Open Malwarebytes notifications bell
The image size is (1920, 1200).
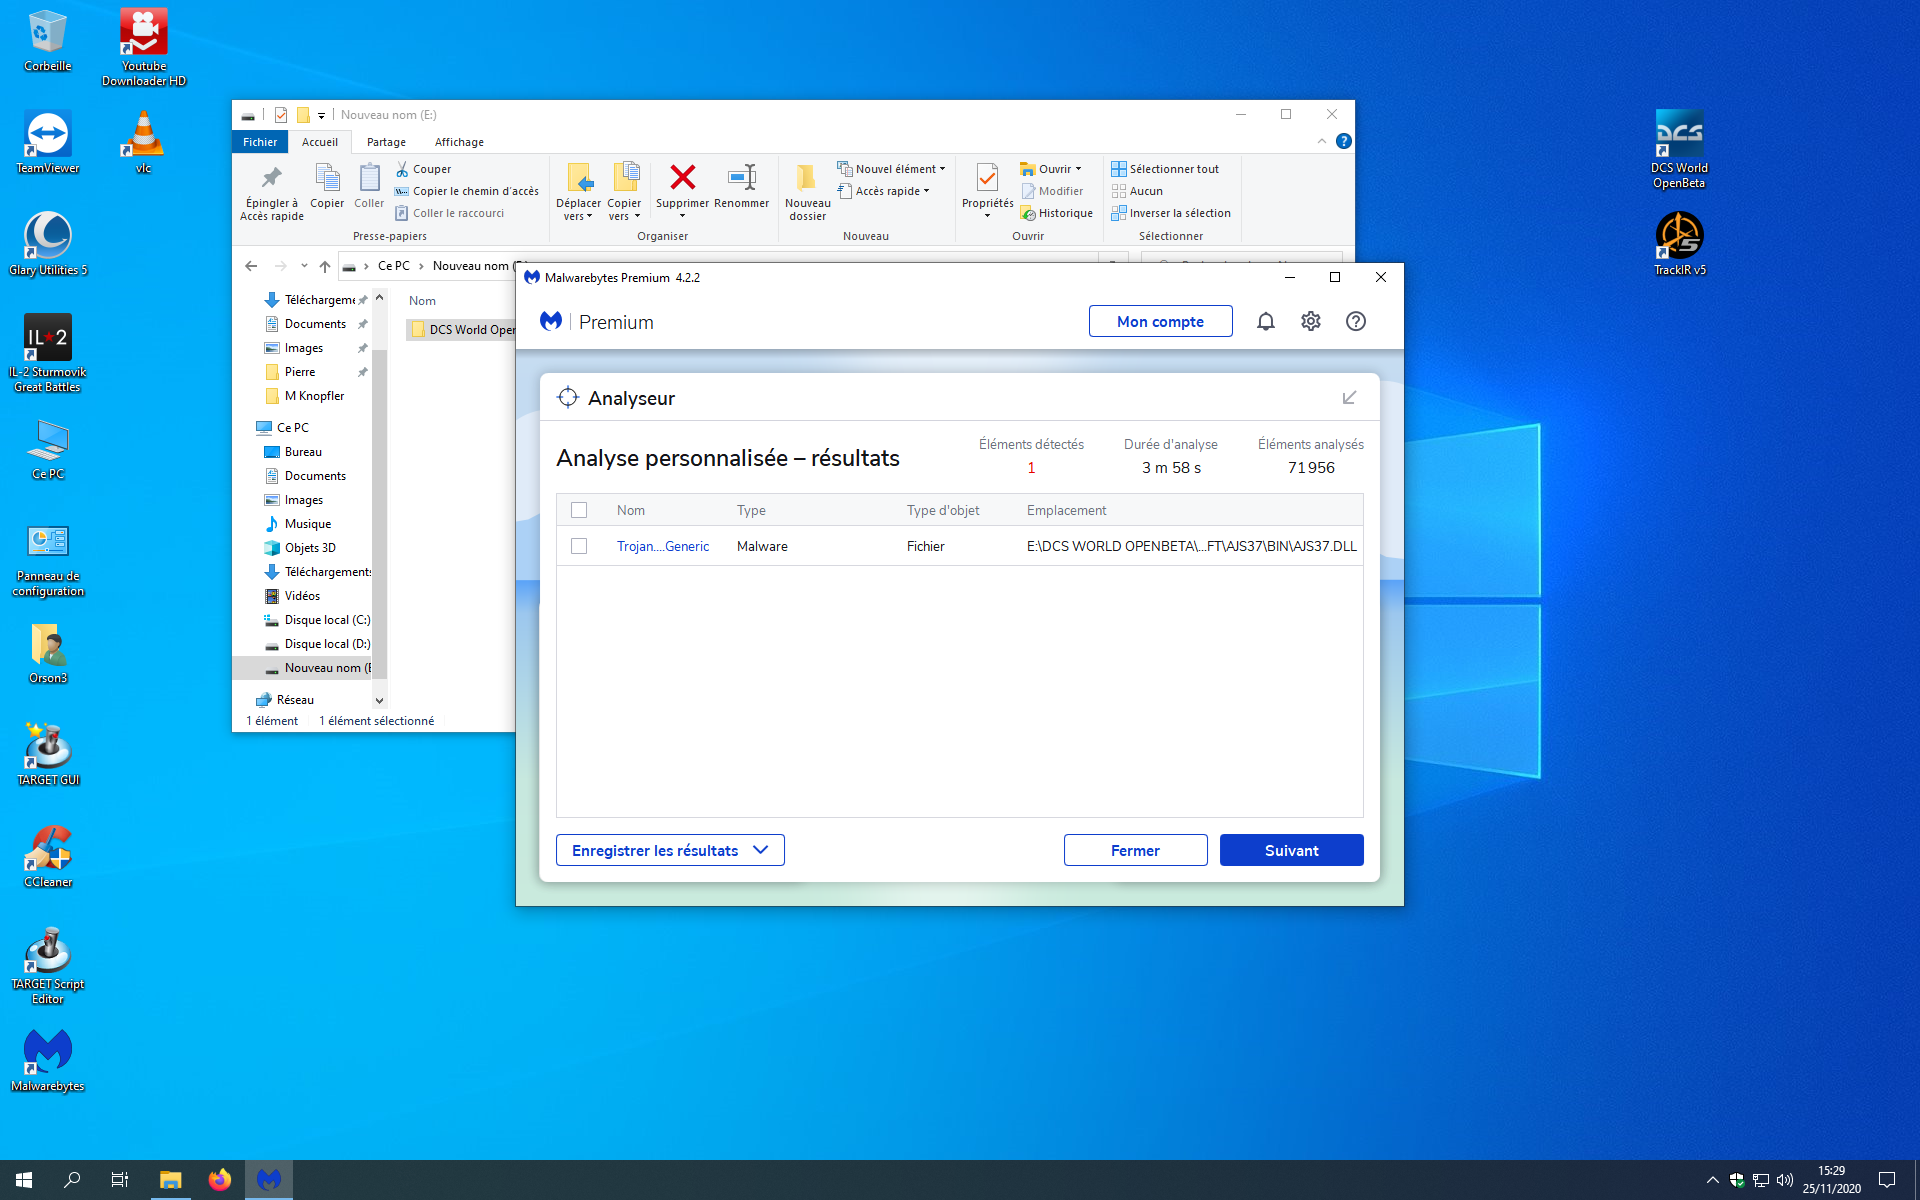(1266, 321)
